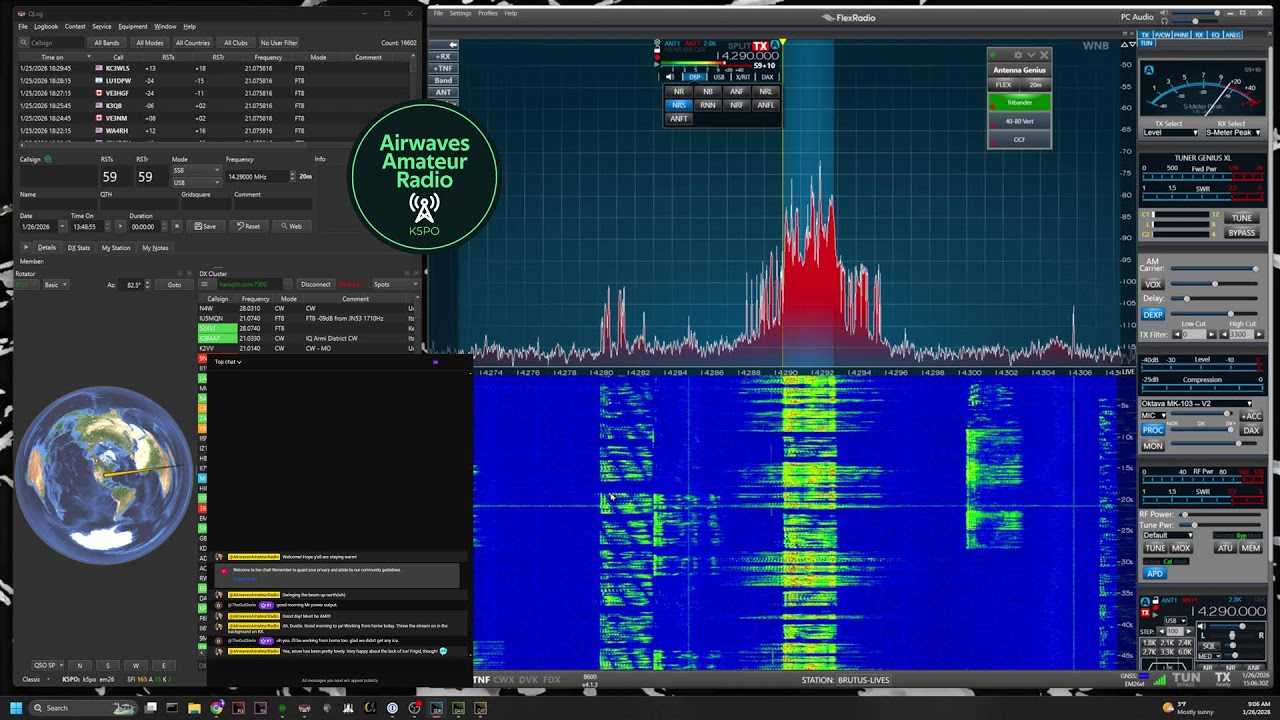This screenshot has height=720, width=1280.
Task: Select log row with call KC3WLS
Action: coord(215,68)
